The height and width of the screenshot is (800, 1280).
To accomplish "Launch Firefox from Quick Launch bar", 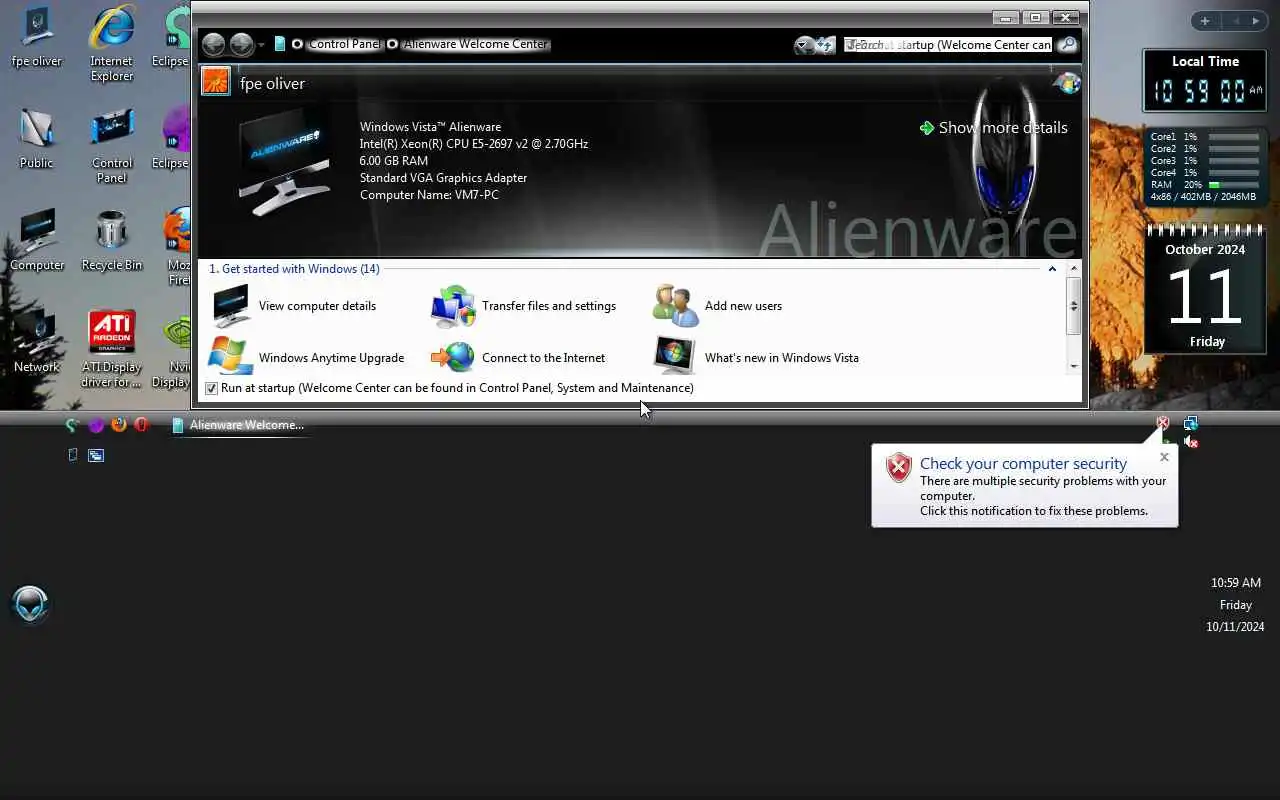I will coord(118,424).
